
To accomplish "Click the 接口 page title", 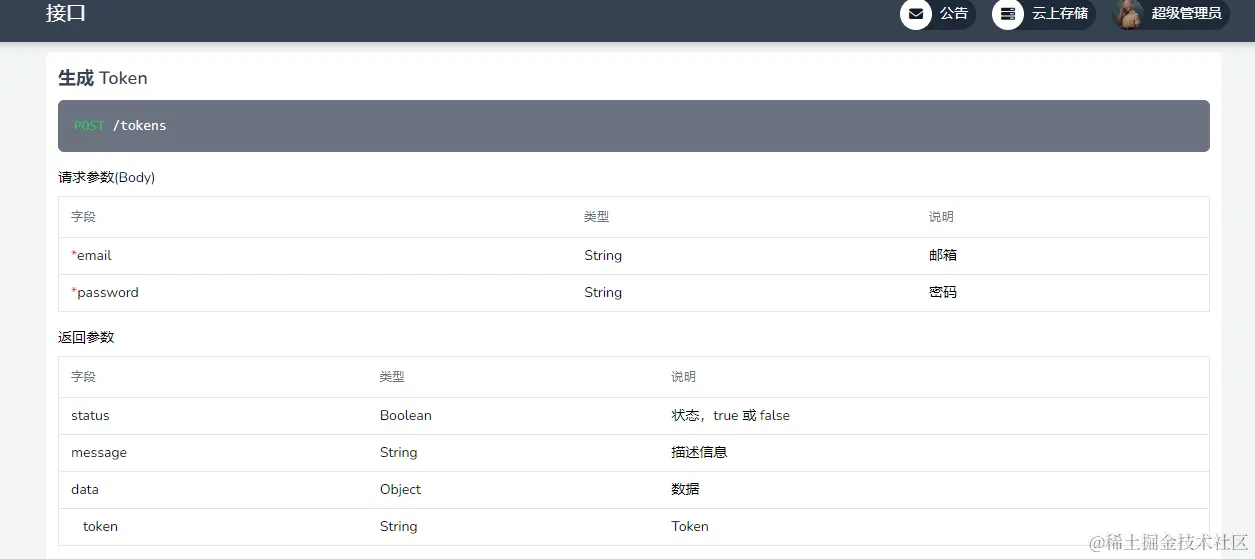I will point(66,13).
